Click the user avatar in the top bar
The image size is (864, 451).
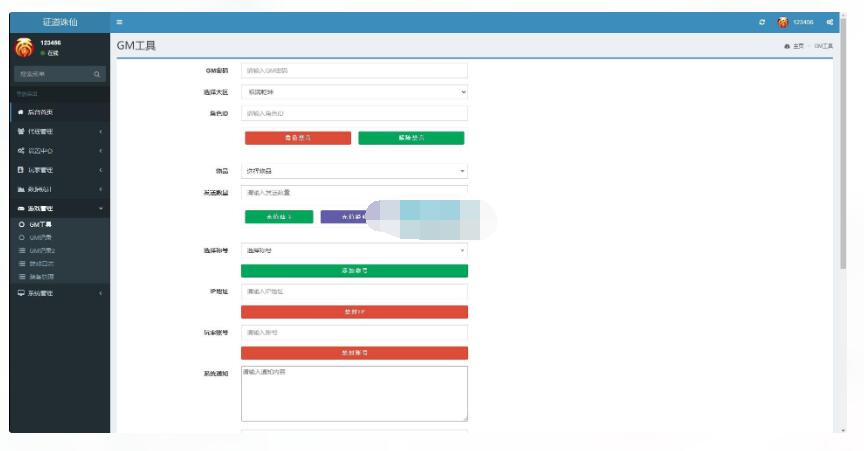782,22
